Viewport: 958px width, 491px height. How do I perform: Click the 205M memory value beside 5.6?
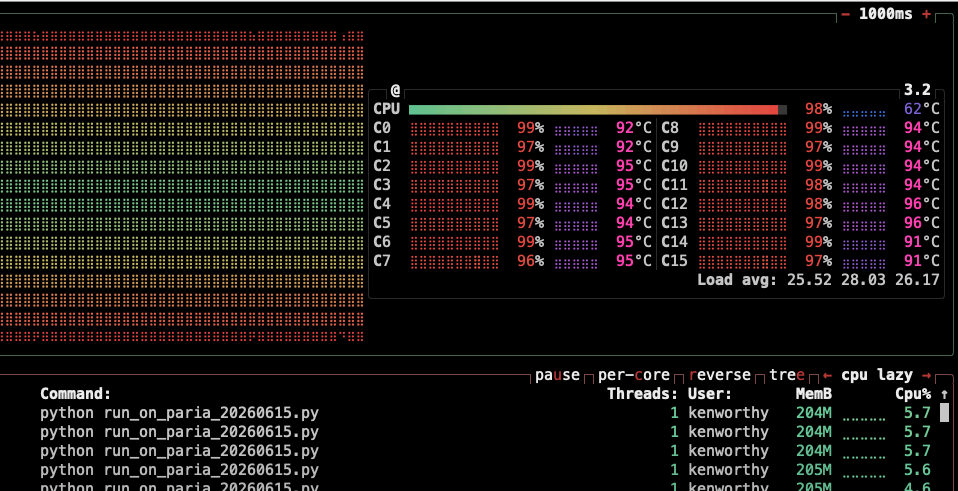coord(814,470)
